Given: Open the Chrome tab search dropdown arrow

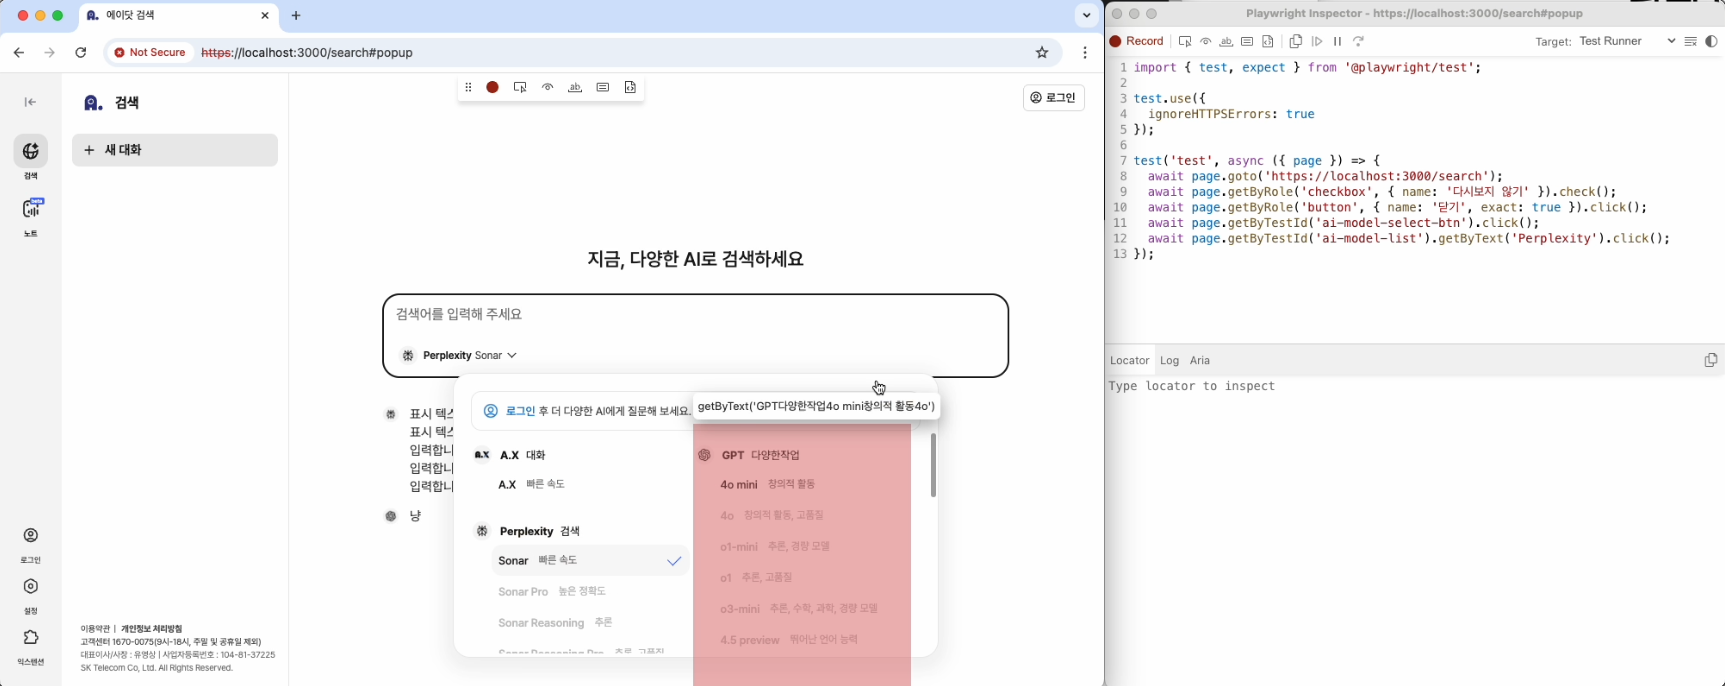Looking at the screenshot, I should coord(1086,16).
